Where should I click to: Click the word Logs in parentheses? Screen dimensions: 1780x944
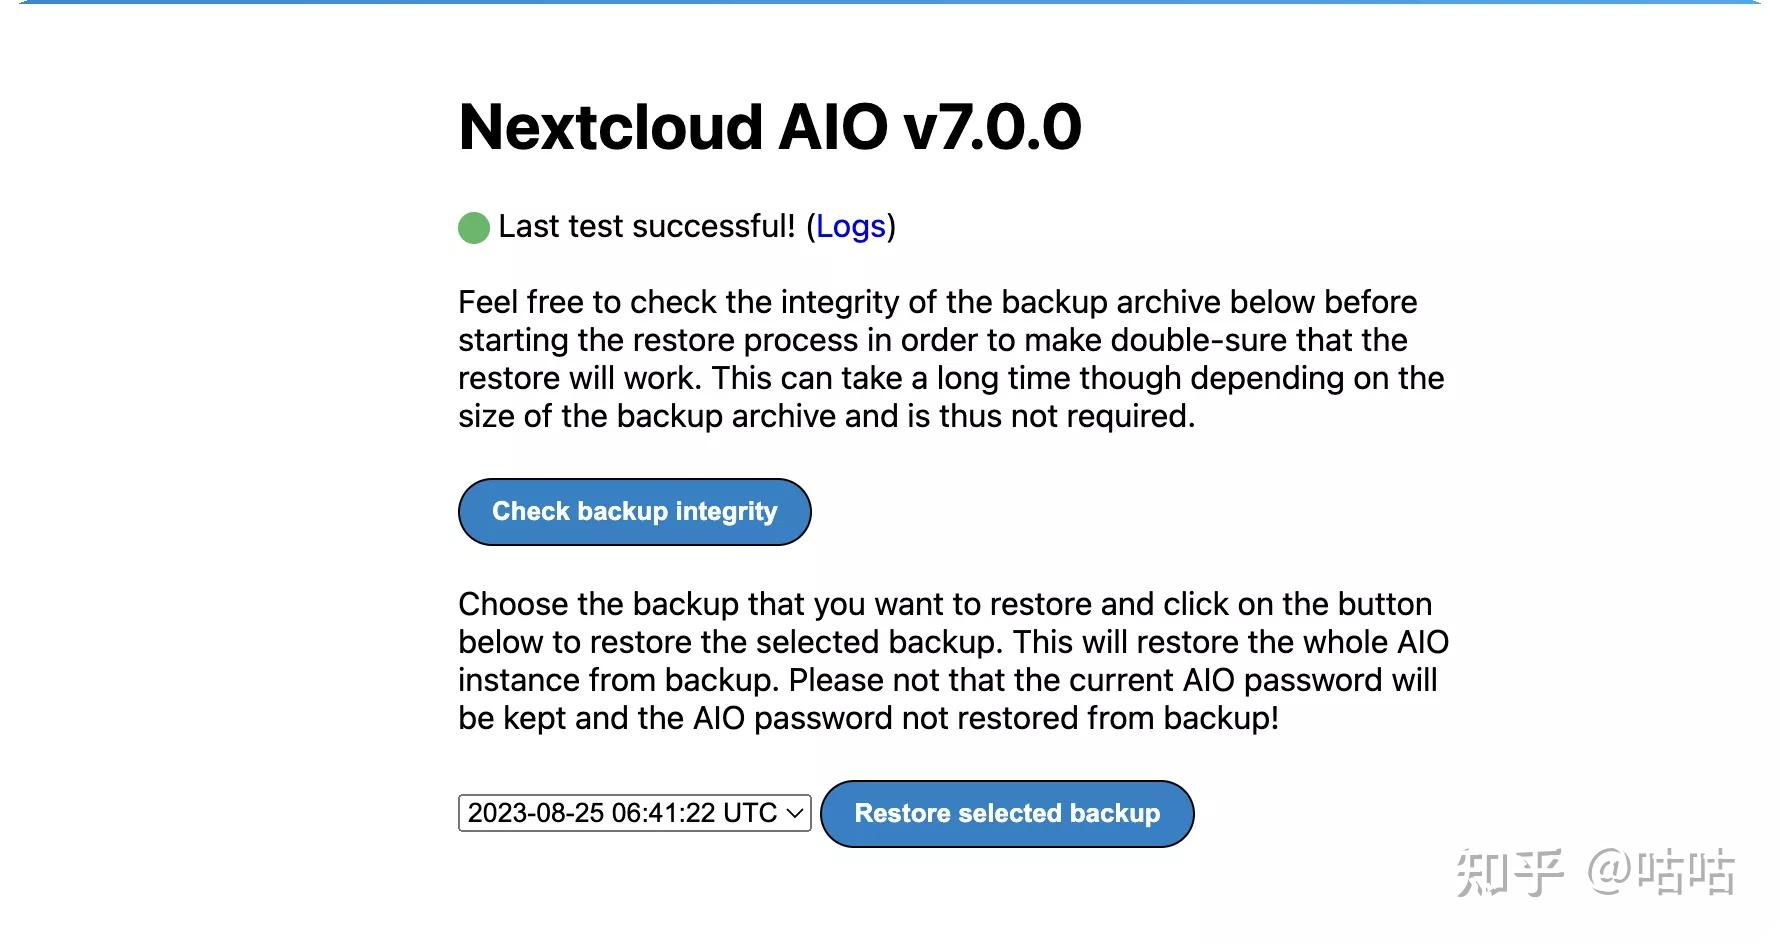click(x=849, y=226)
